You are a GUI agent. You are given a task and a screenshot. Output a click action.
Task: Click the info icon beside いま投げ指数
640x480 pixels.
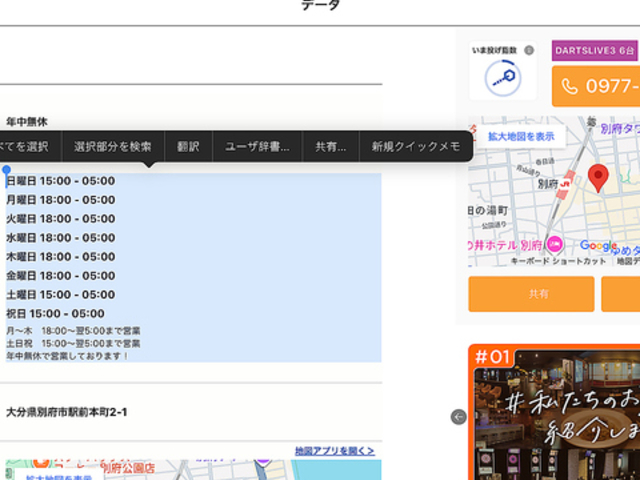point(529,50)
